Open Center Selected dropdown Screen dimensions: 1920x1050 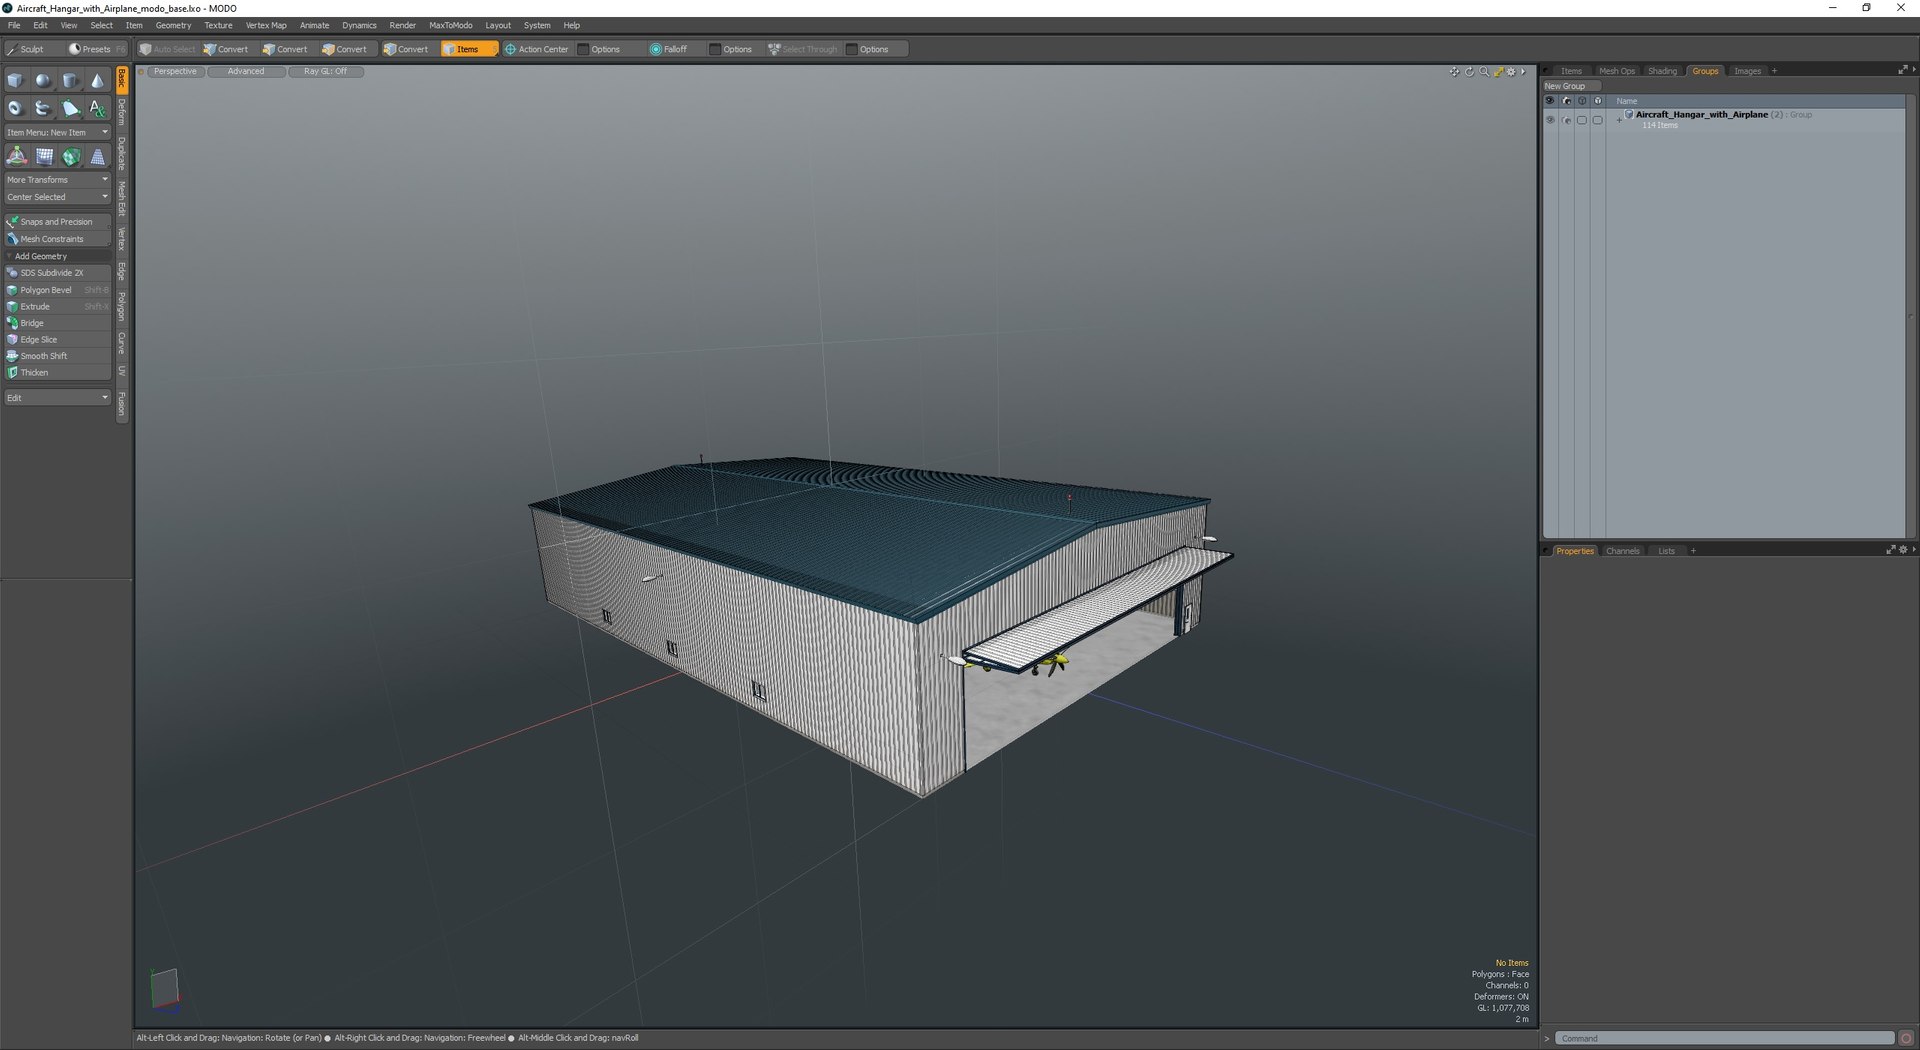[57, 197]
